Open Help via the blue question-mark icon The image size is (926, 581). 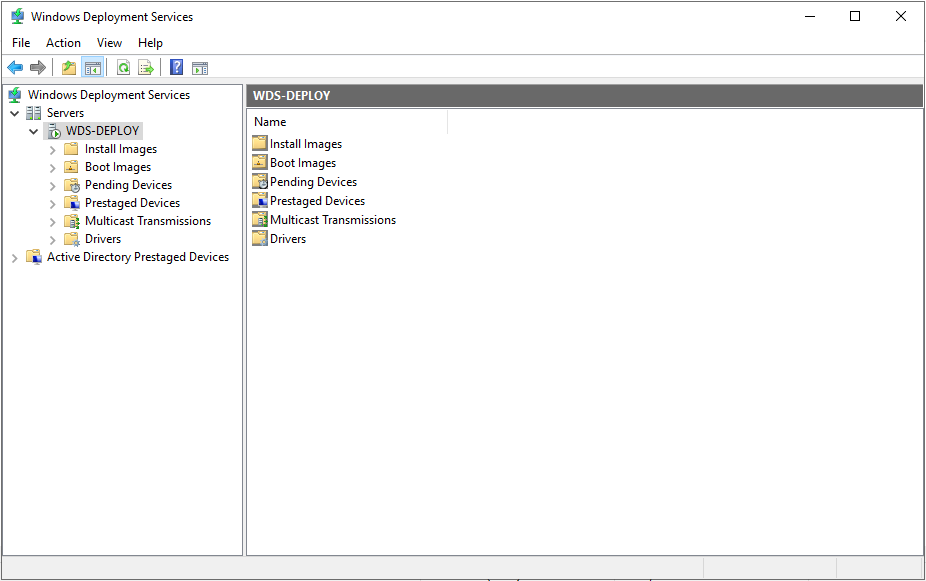tap(177, 67)
